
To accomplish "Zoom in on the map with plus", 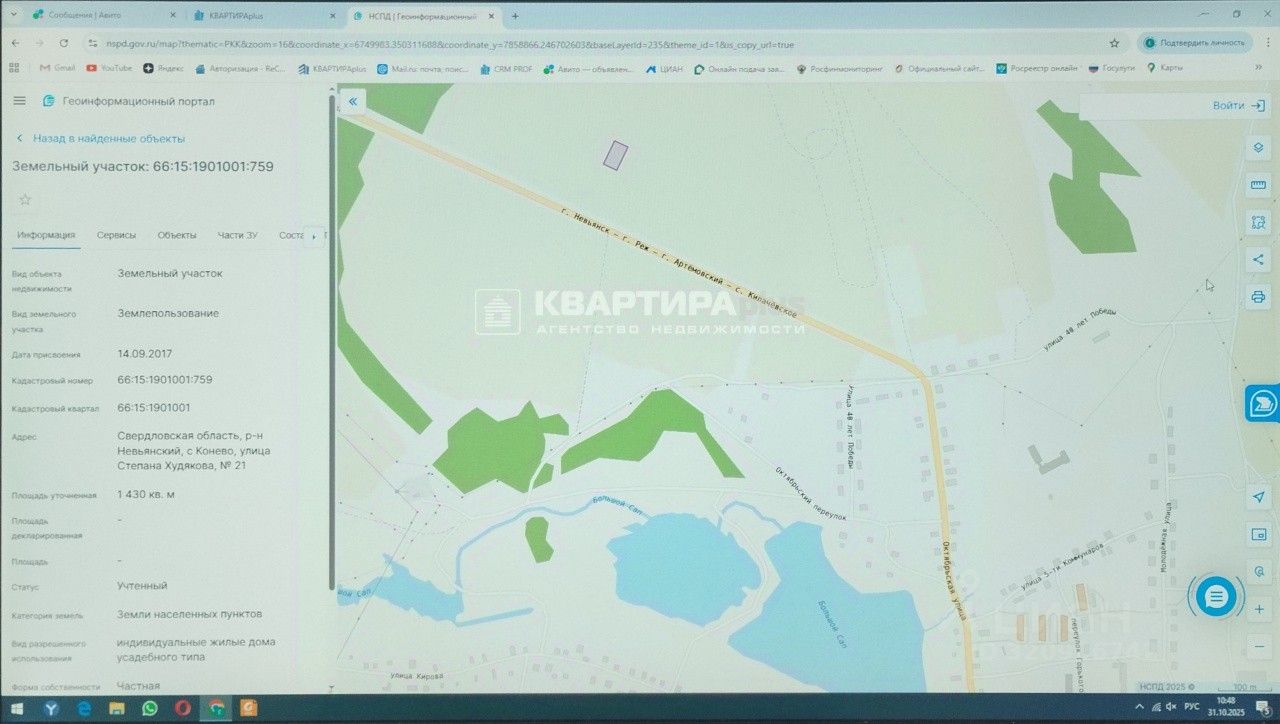I will click(1259, 608).
